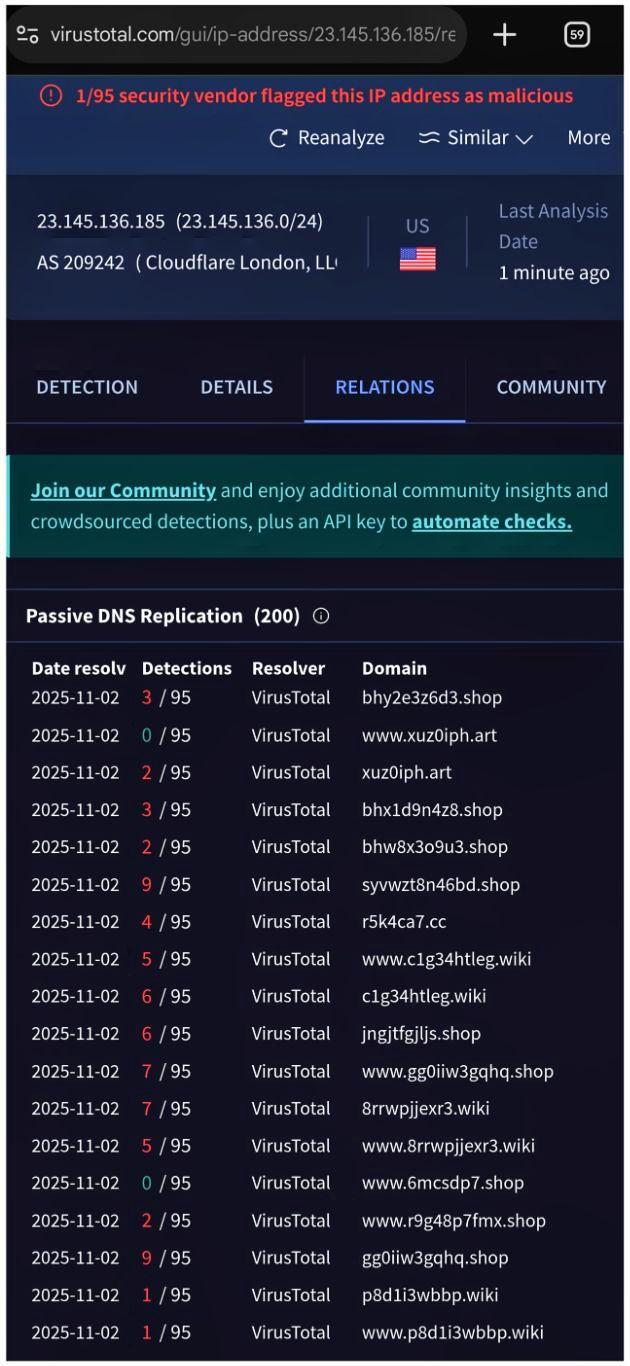Select the Relations tab
The height and width of the screenshot is (1366, 630).
(x=384, y=387)
